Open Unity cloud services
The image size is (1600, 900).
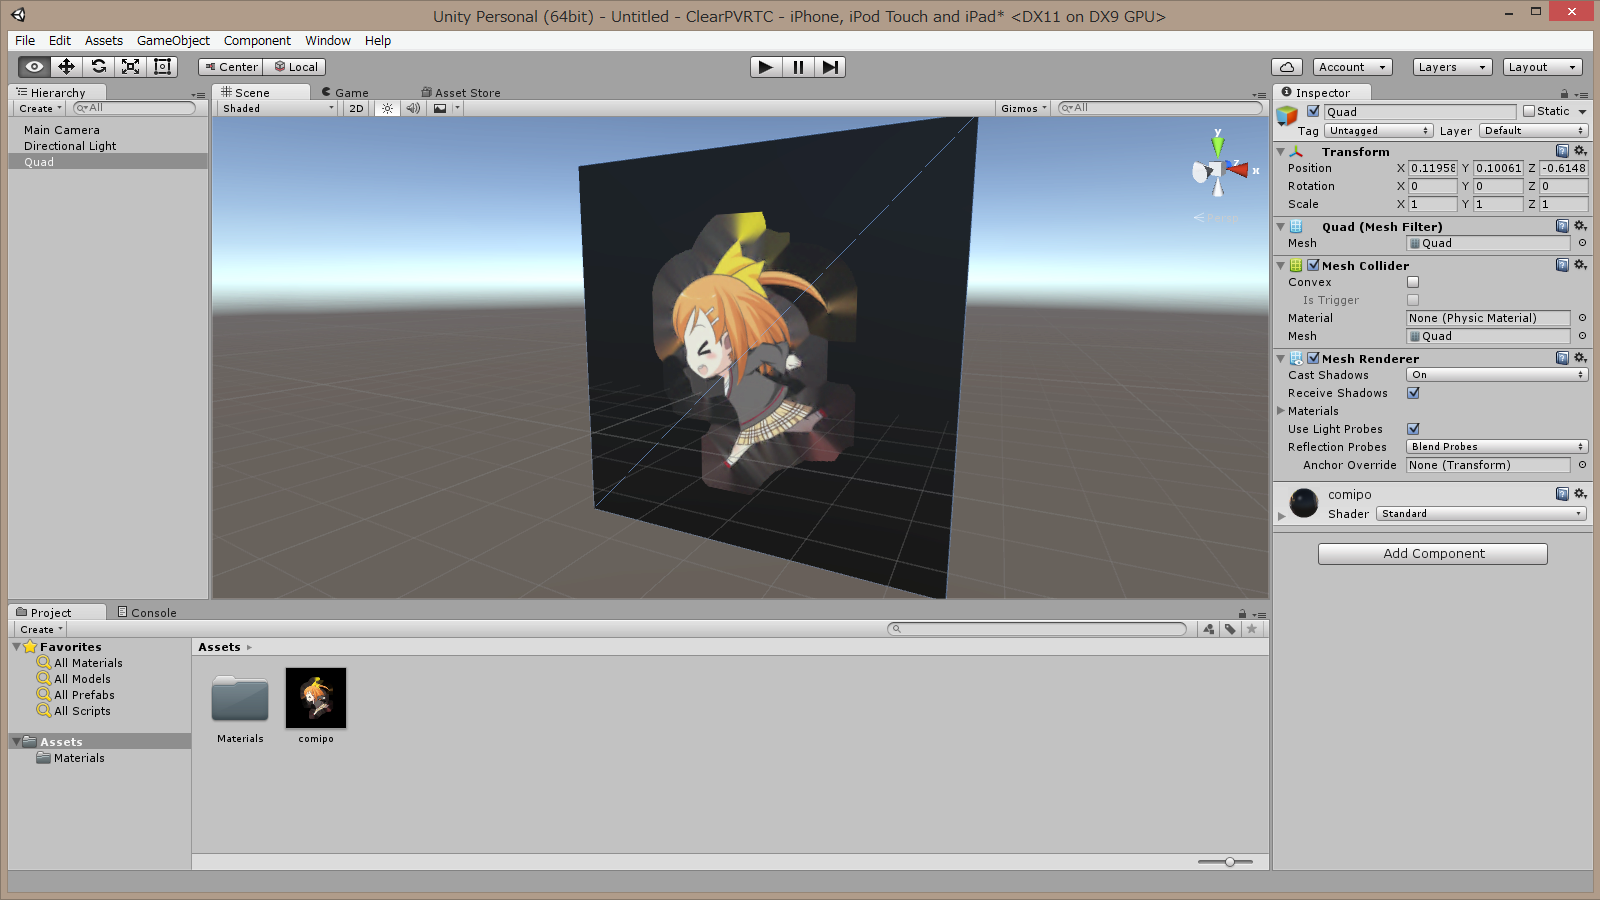[x=1287, y=67]
